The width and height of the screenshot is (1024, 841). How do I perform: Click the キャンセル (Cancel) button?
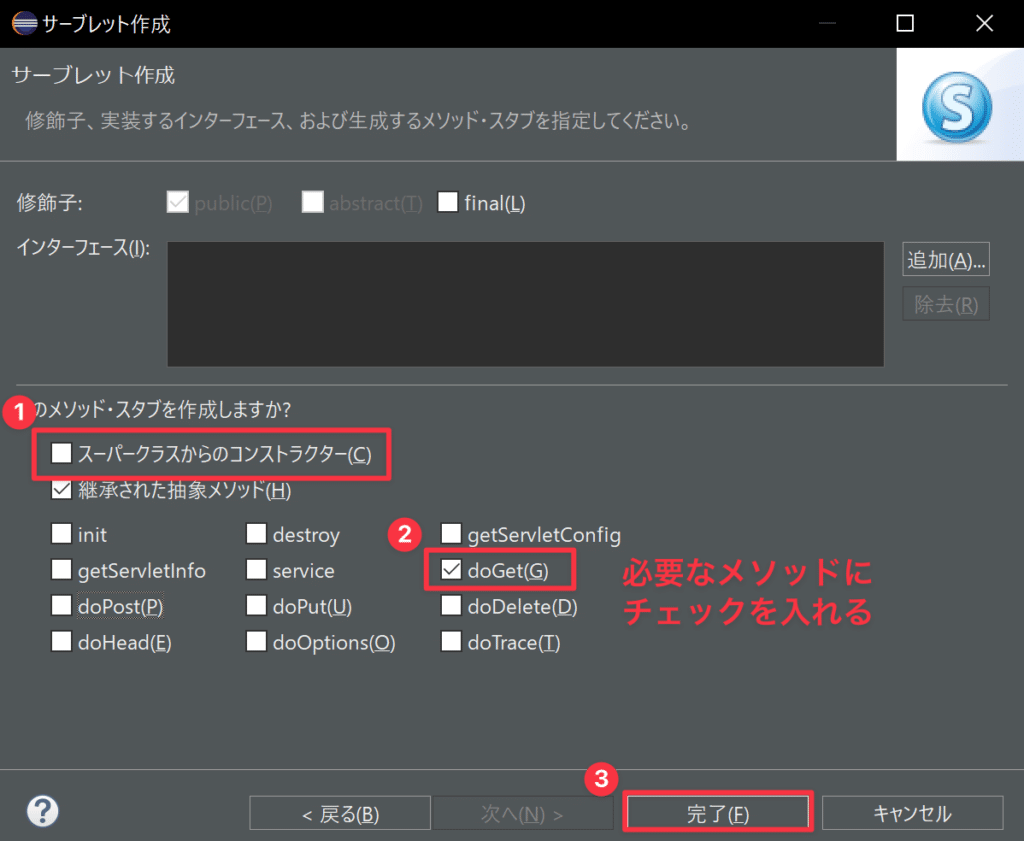[x=912, y=813]
